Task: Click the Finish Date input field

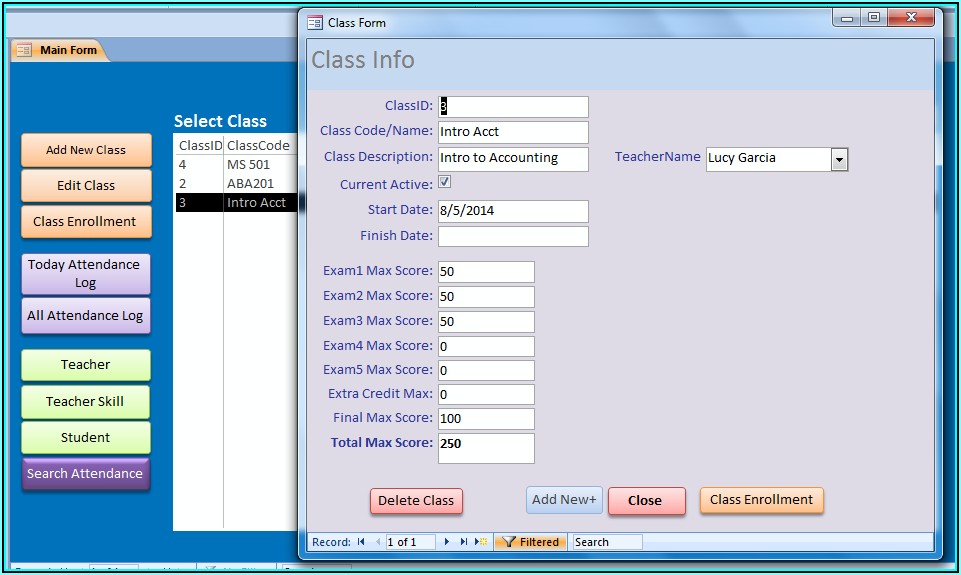Action: 513,236
